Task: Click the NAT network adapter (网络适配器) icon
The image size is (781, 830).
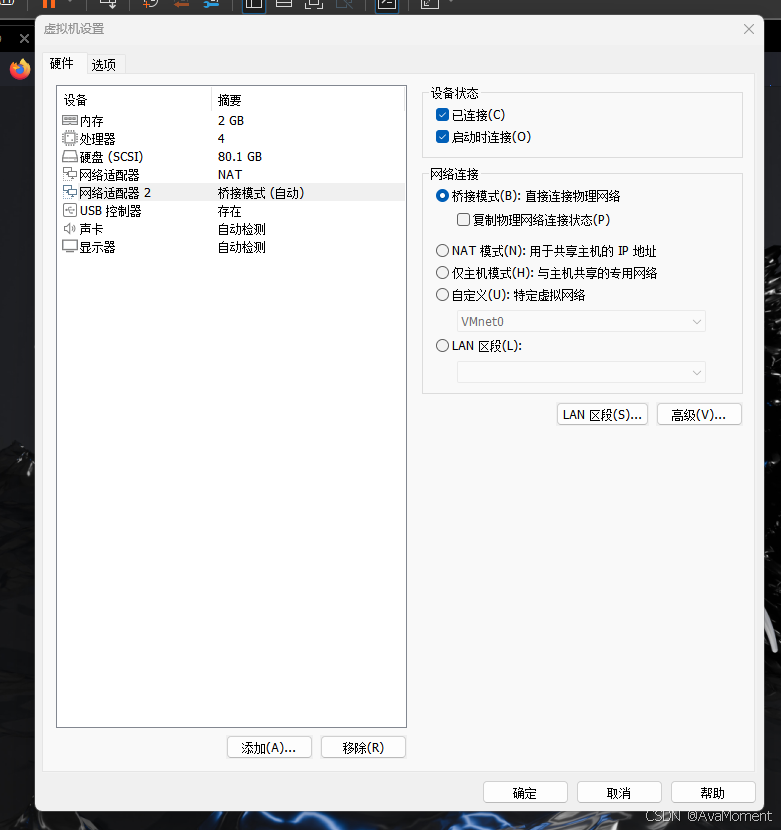Action: pos(69,174)
